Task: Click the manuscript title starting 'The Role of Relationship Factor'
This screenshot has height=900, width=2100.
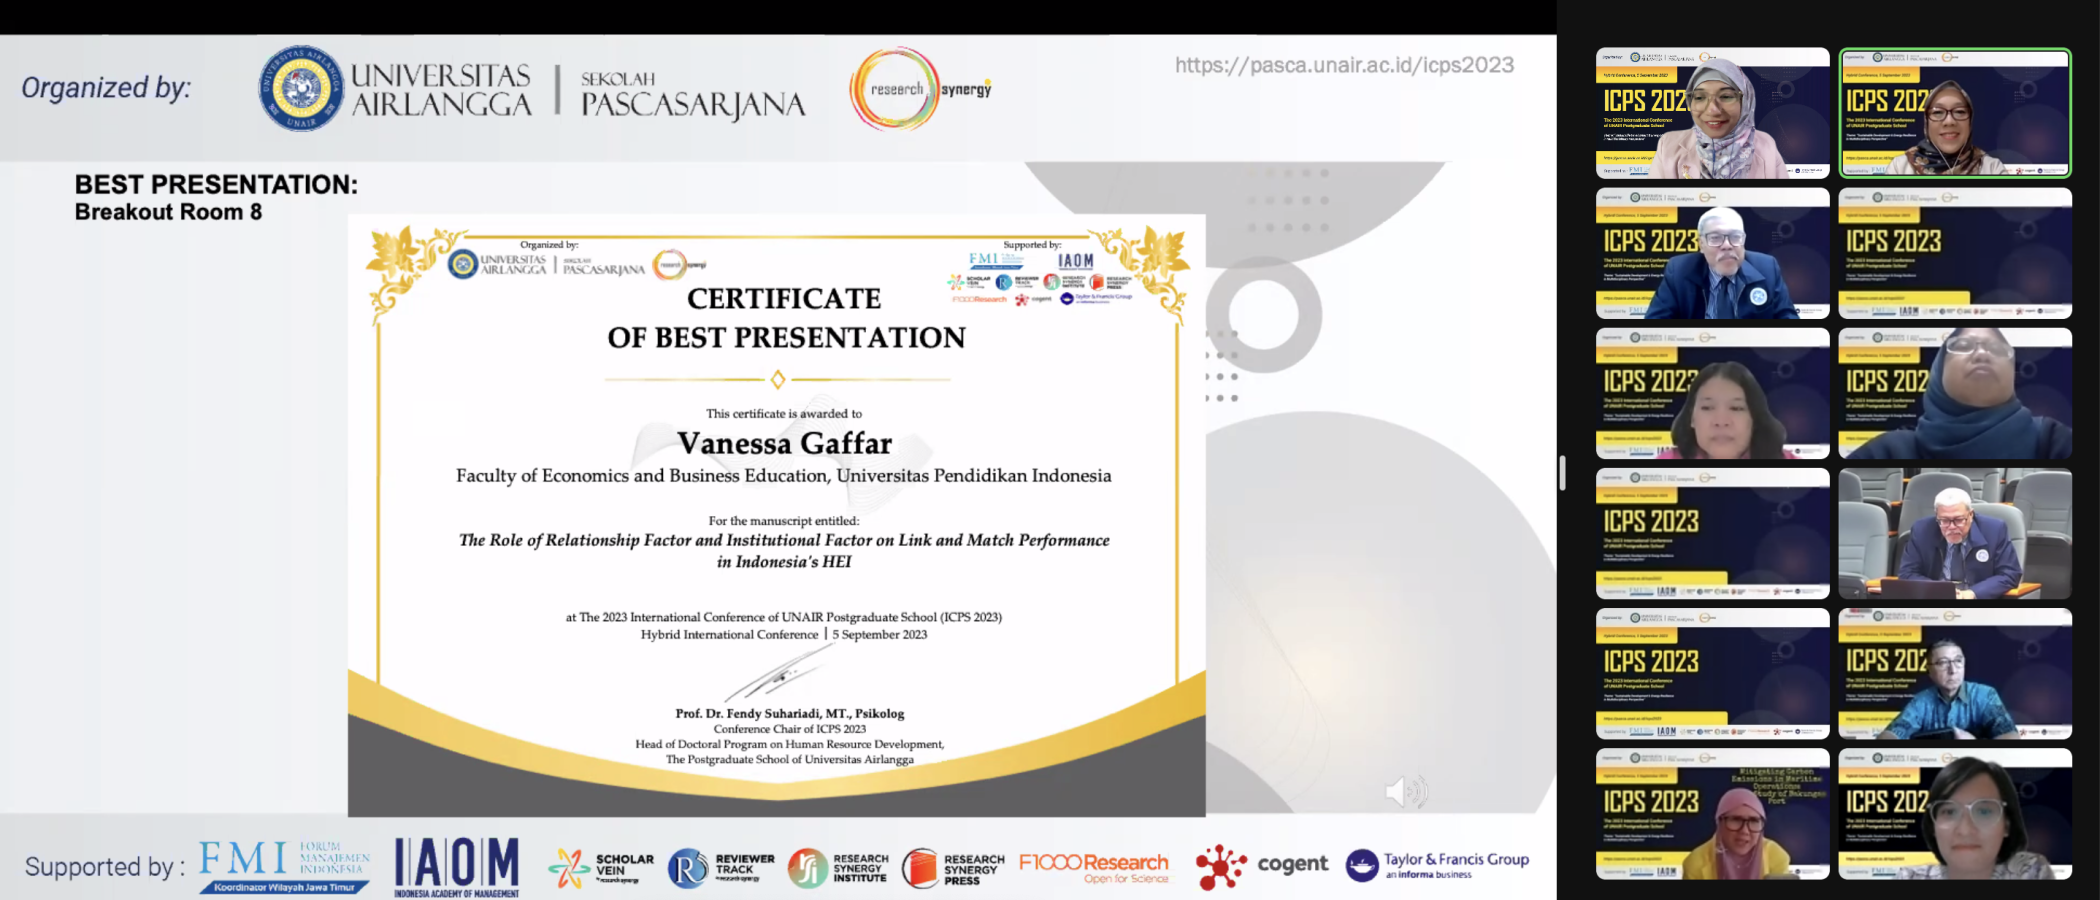Action: point(784,540)
